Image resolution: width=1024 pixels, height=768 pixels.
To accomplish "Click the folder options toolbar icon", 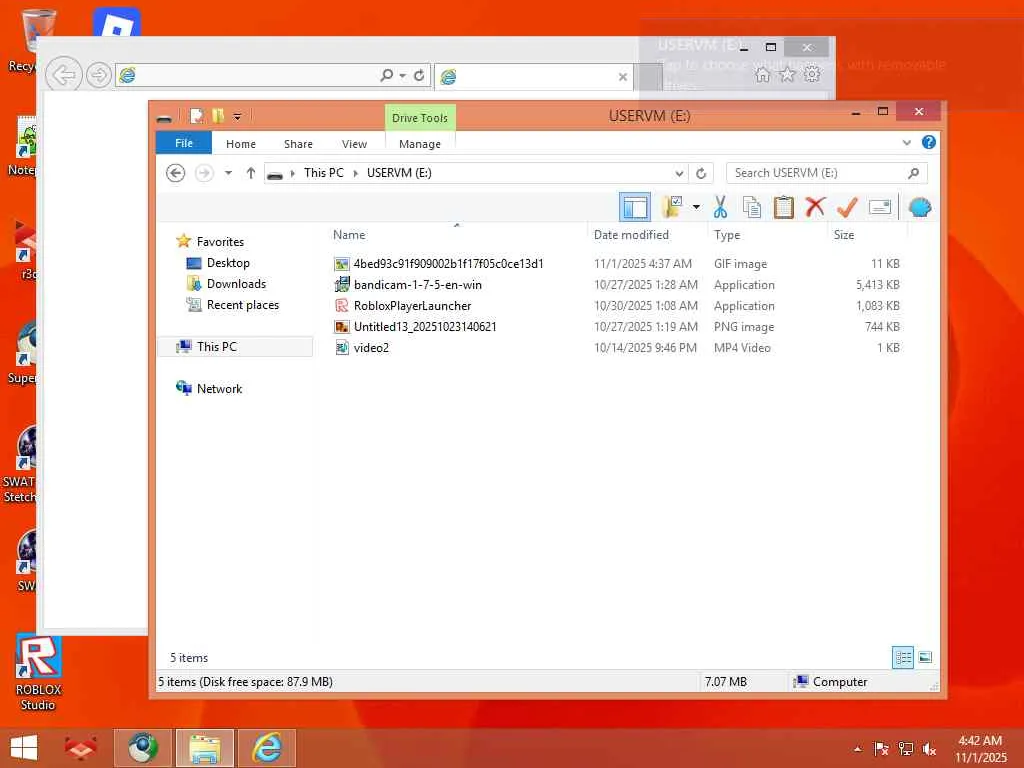I will click(672, 208).
